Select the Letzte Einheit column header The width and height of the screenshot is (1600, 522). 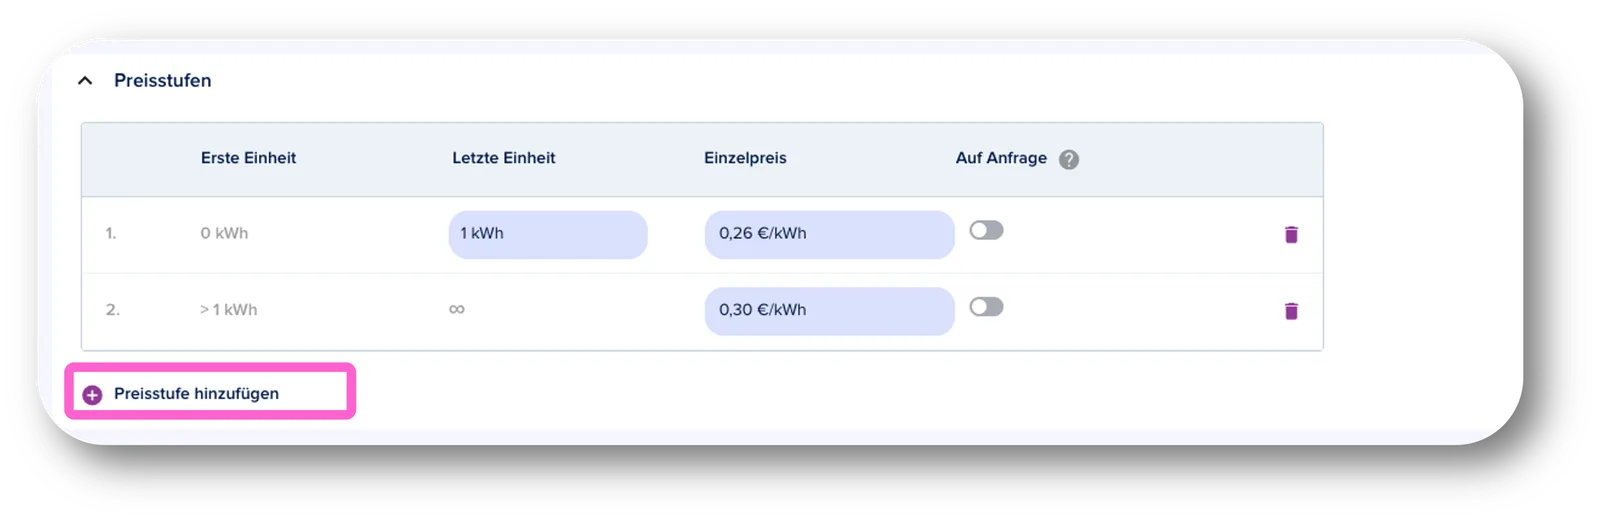click(503, 158)
